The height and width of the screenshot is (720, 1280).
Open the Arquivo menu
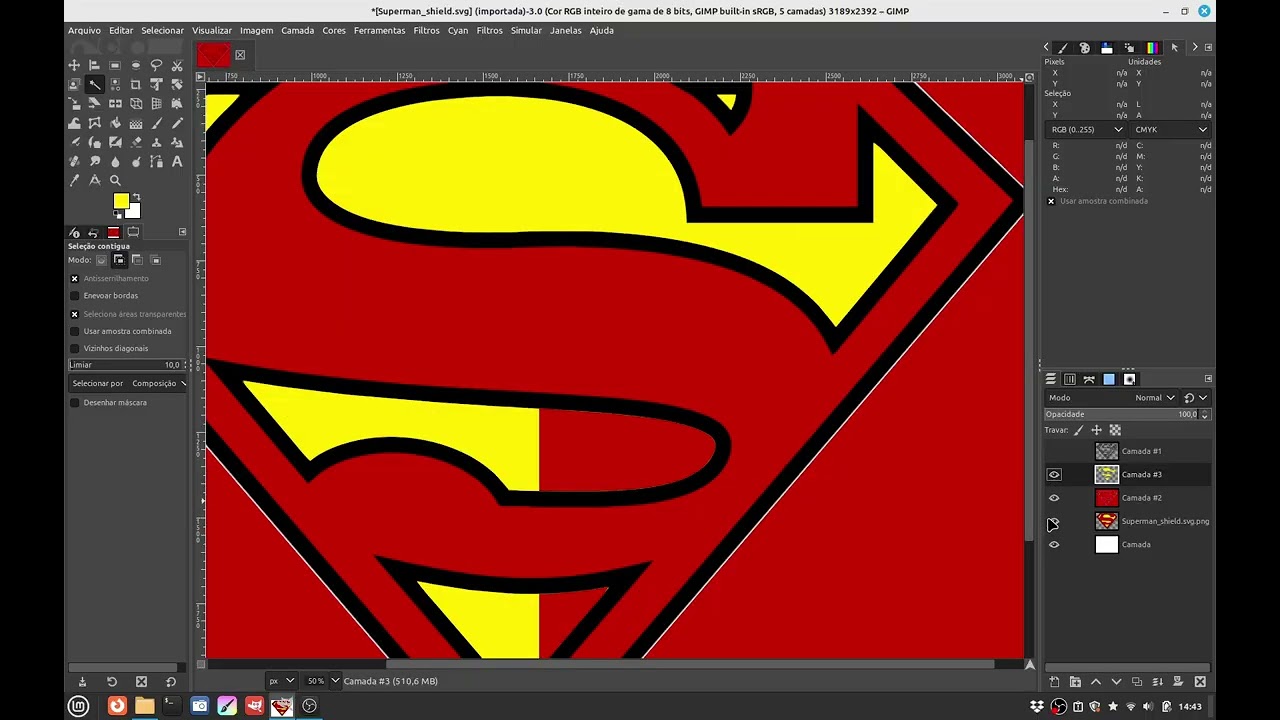[84, 30]
